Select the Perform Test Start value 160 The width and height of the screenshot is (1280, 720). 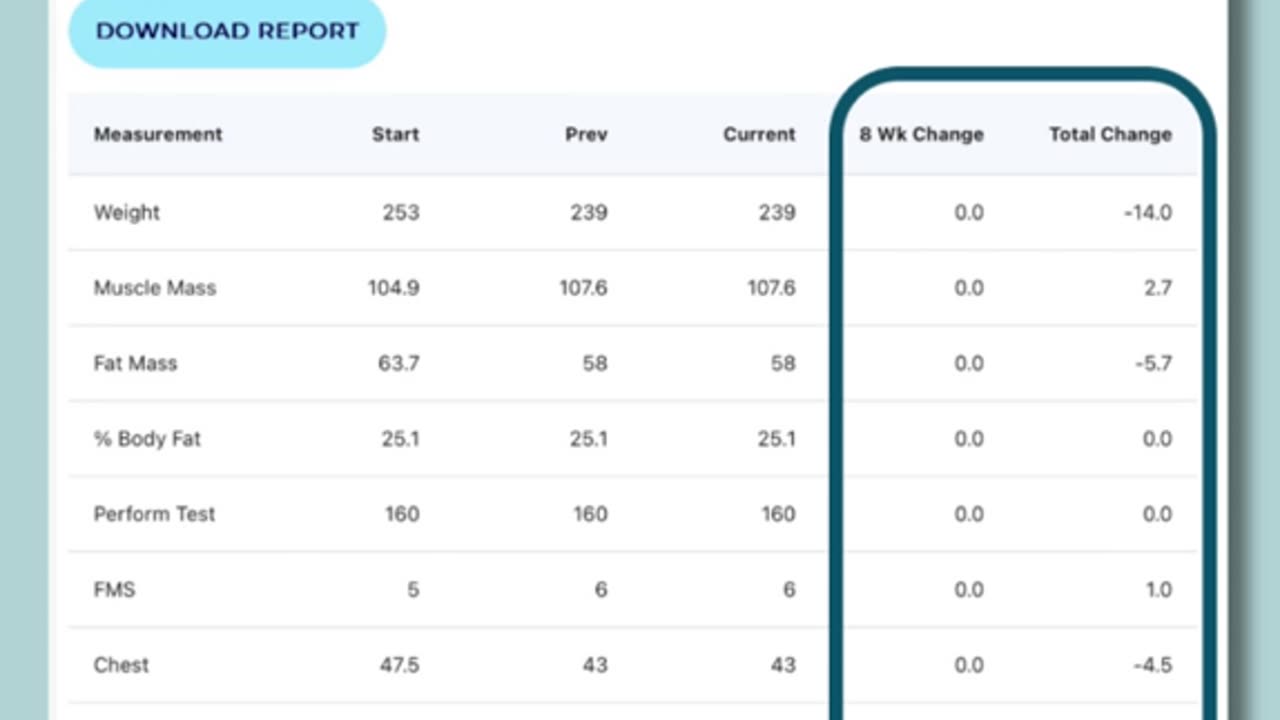tap(403, 514)
